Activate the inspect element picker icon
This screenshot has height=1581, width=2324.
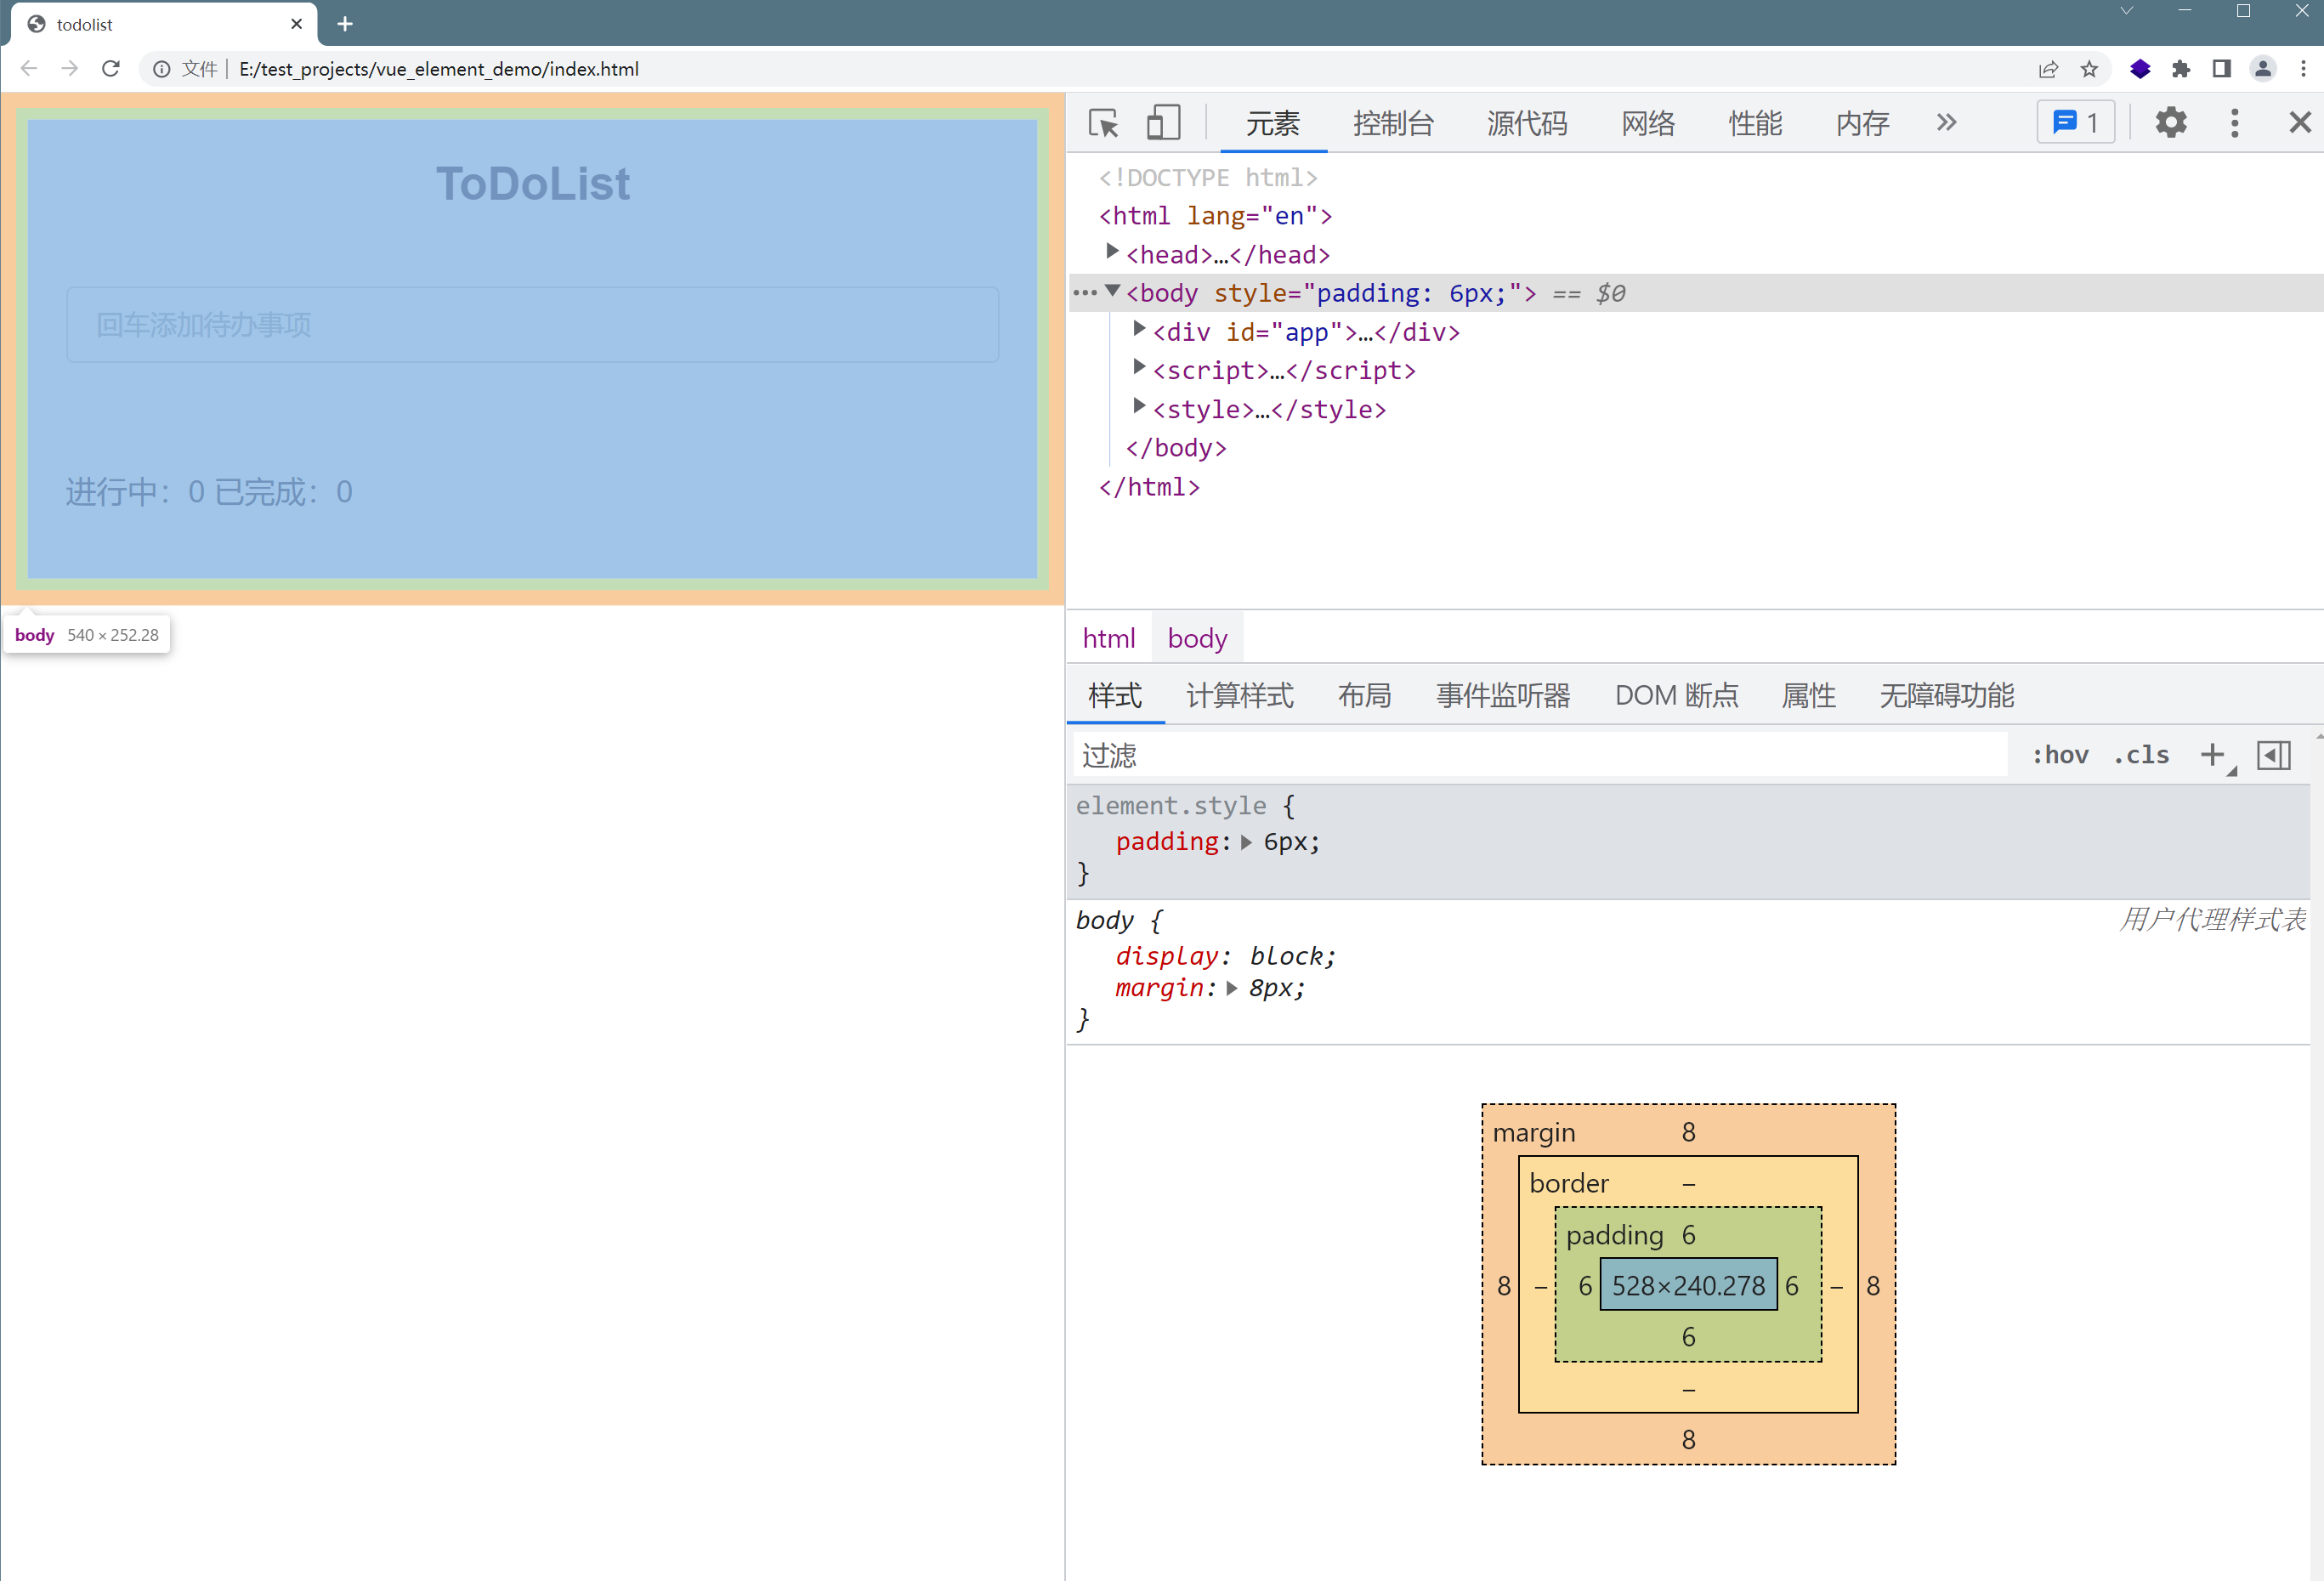[1103, 123]
